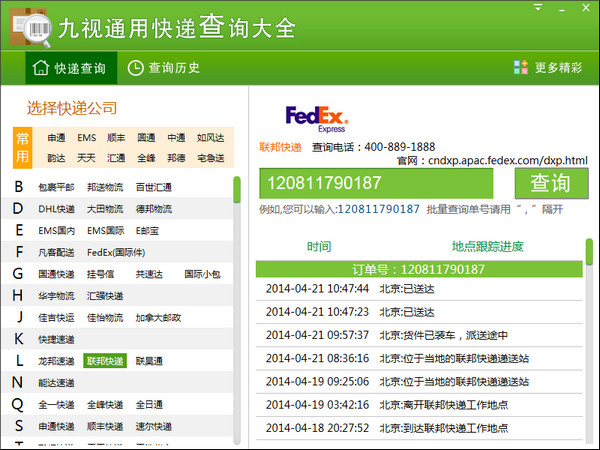Choose 全一快递 courier
Image resolution: width=600 pixels, height=450 pixels.
pos(56,405)
